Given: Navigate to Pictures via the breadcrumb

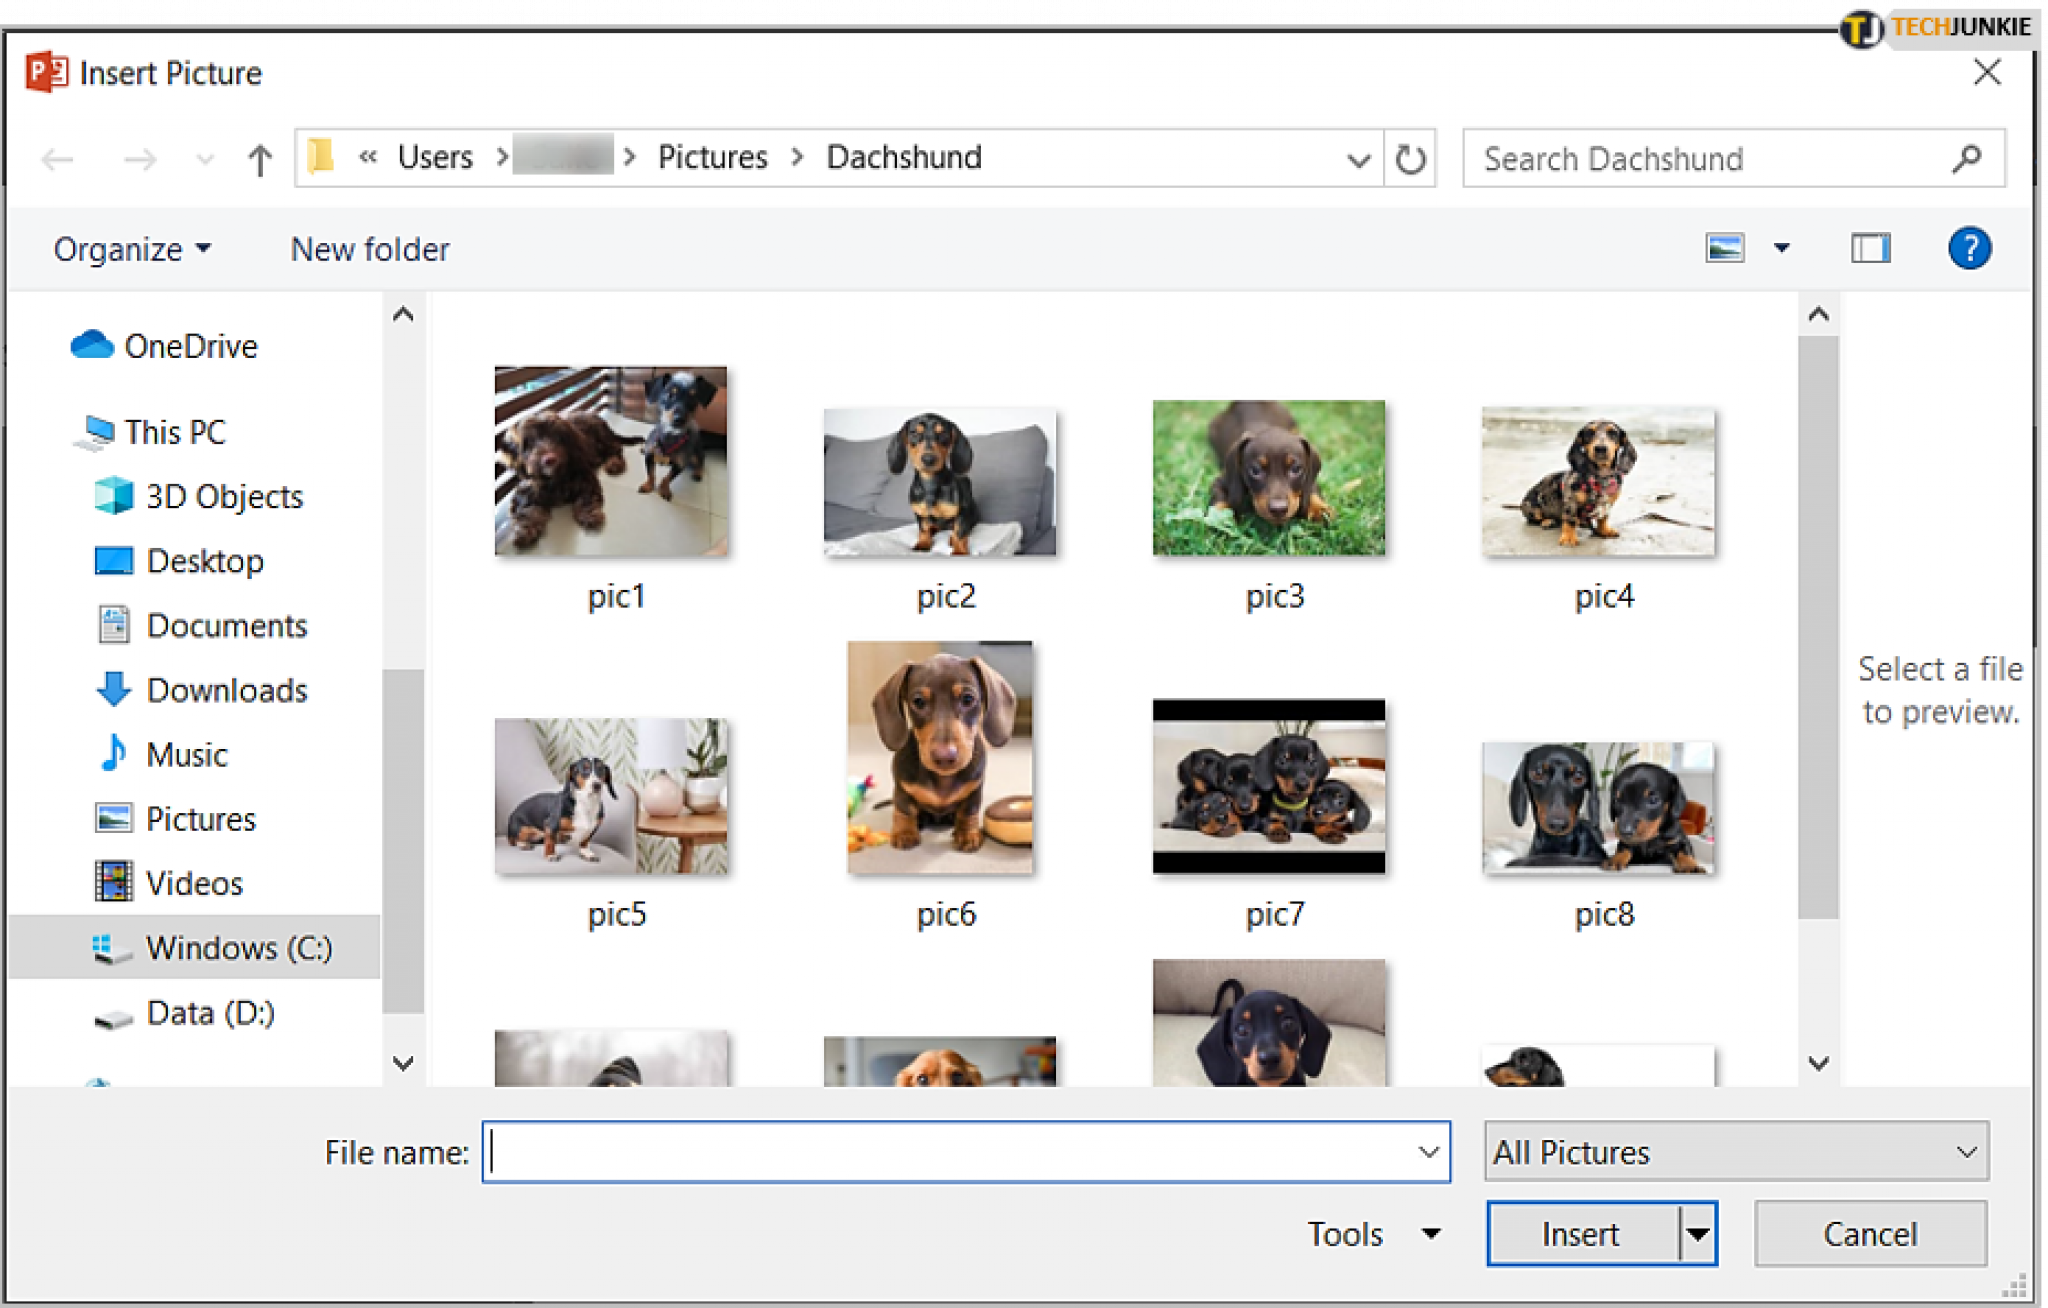Looking at the screenshot, I should tap(712, 156).
